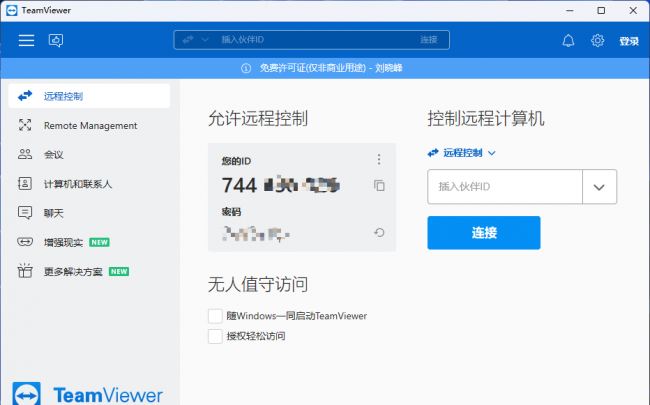Click the TeamViewer logo at bottom left
Viewport: 650px width, 405px height.
pyautogui.click(x=87, y=394)
